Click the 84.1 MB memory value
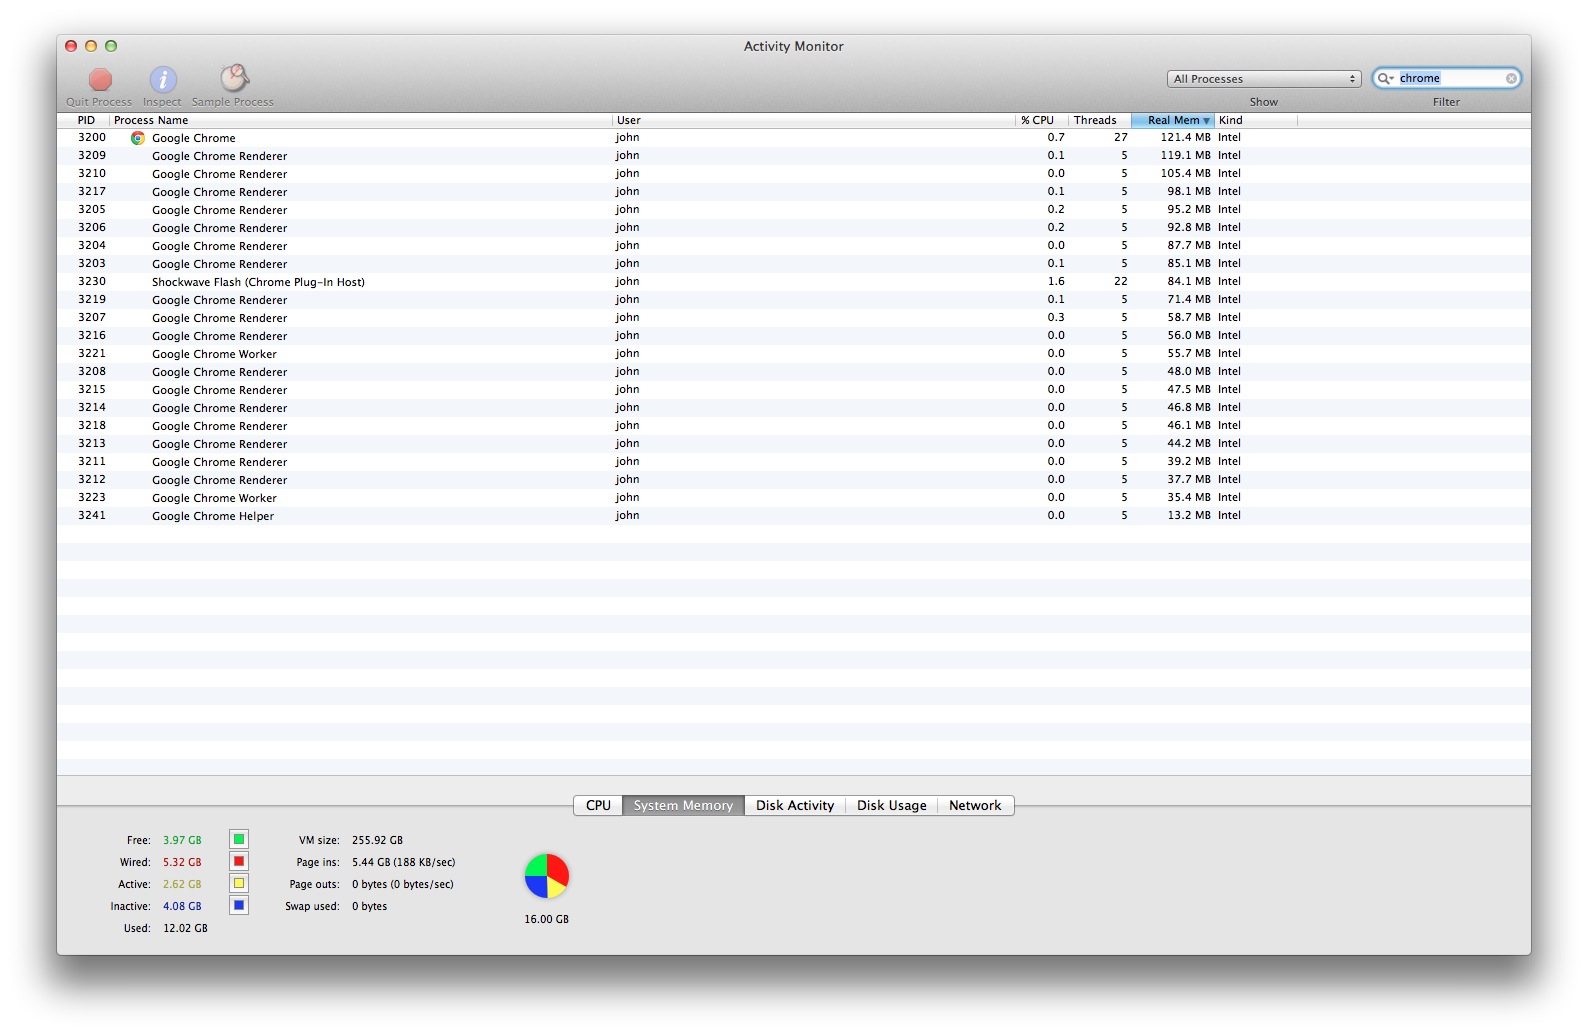Image resolution: width=1588 pixels, height=1034 pixels. (1189, 282)
